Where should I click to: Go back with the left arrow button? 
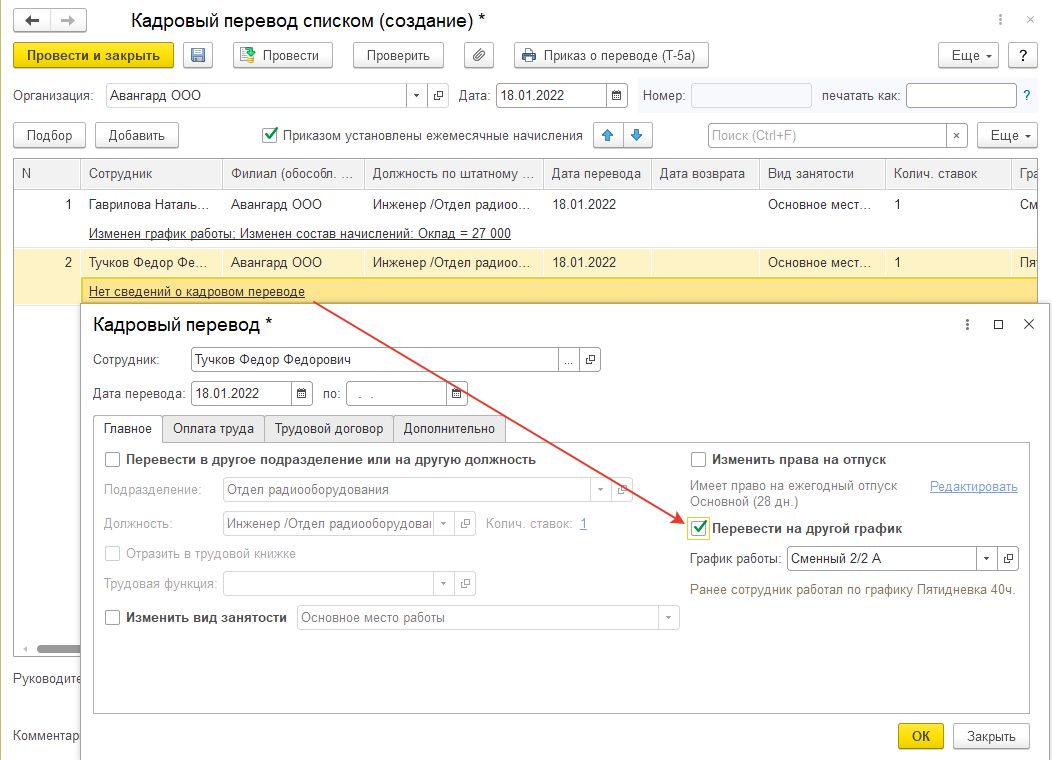point(32,21)
